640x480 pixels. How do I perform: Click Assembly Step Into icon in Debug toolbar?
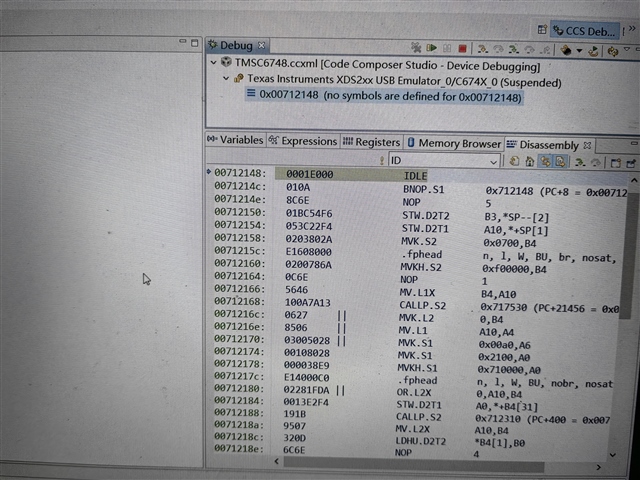(x=513, y=49)
